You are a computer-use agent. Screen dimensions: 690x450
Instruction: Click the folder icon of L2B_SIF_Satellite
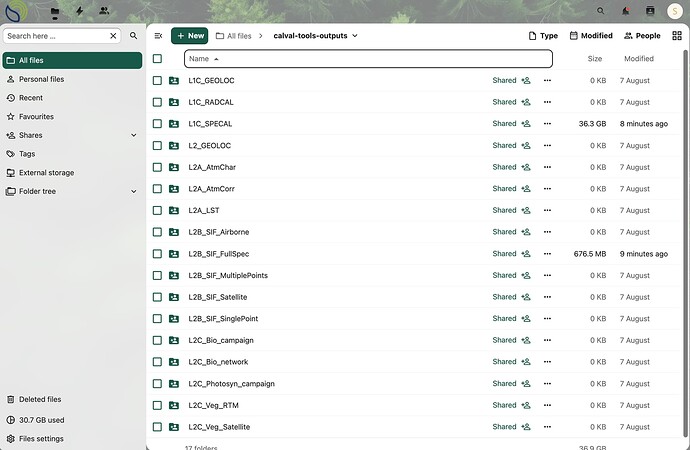[174, 297]
